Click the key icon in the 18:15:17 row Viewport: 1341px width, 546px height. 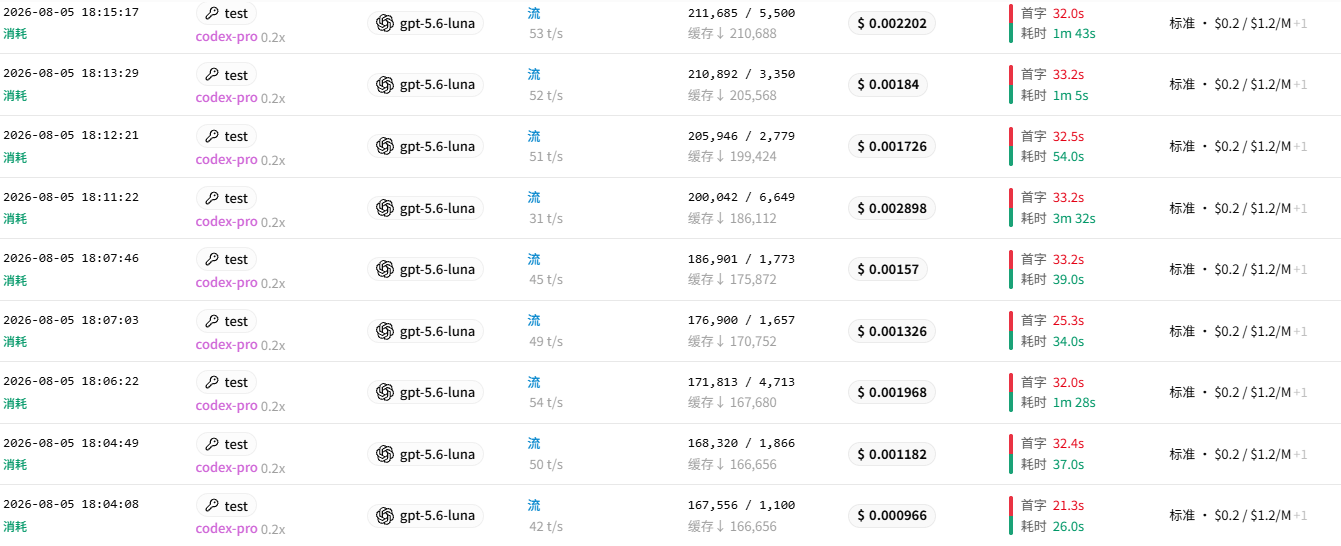coord(211,14)
